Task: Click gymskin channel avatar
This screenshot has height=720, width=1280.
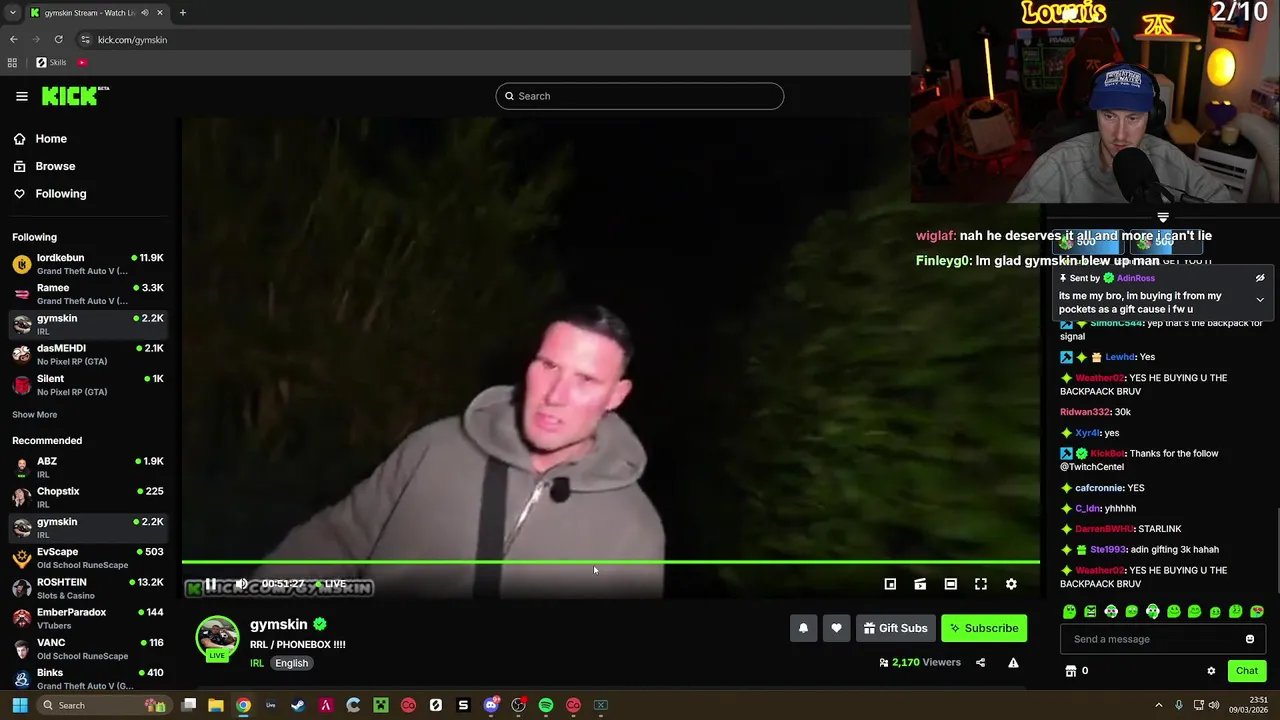Action: pos(217,638)
